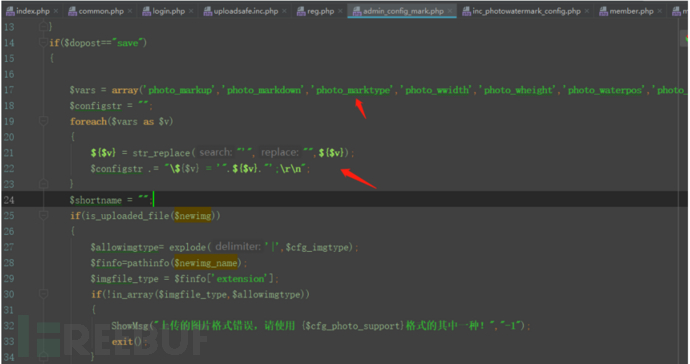Click 'photo_marktype' string on line 17

[x=353, y=90]
